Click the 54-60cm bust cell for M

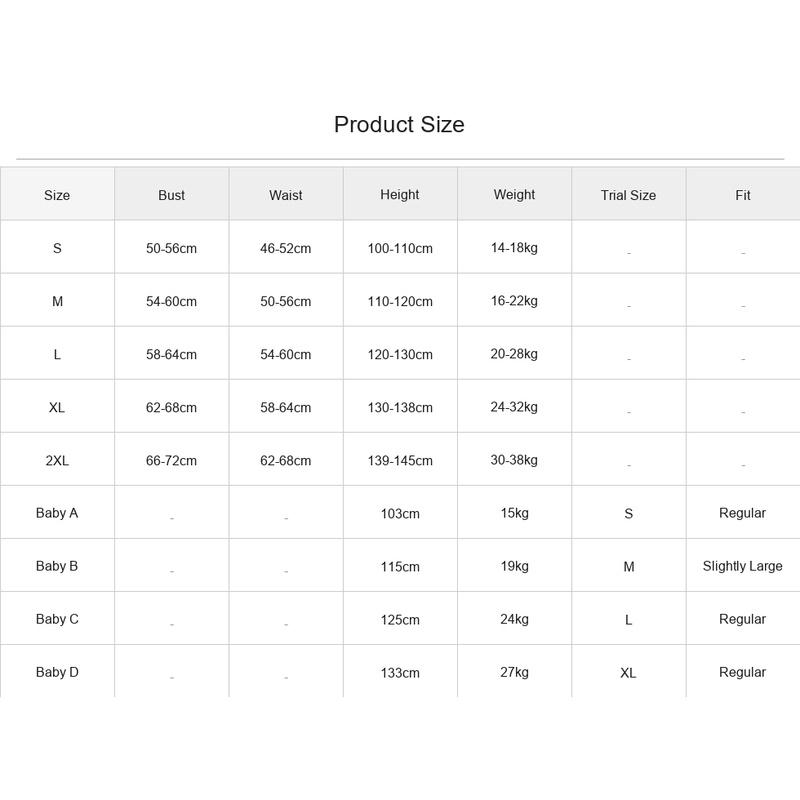point(171,301)
